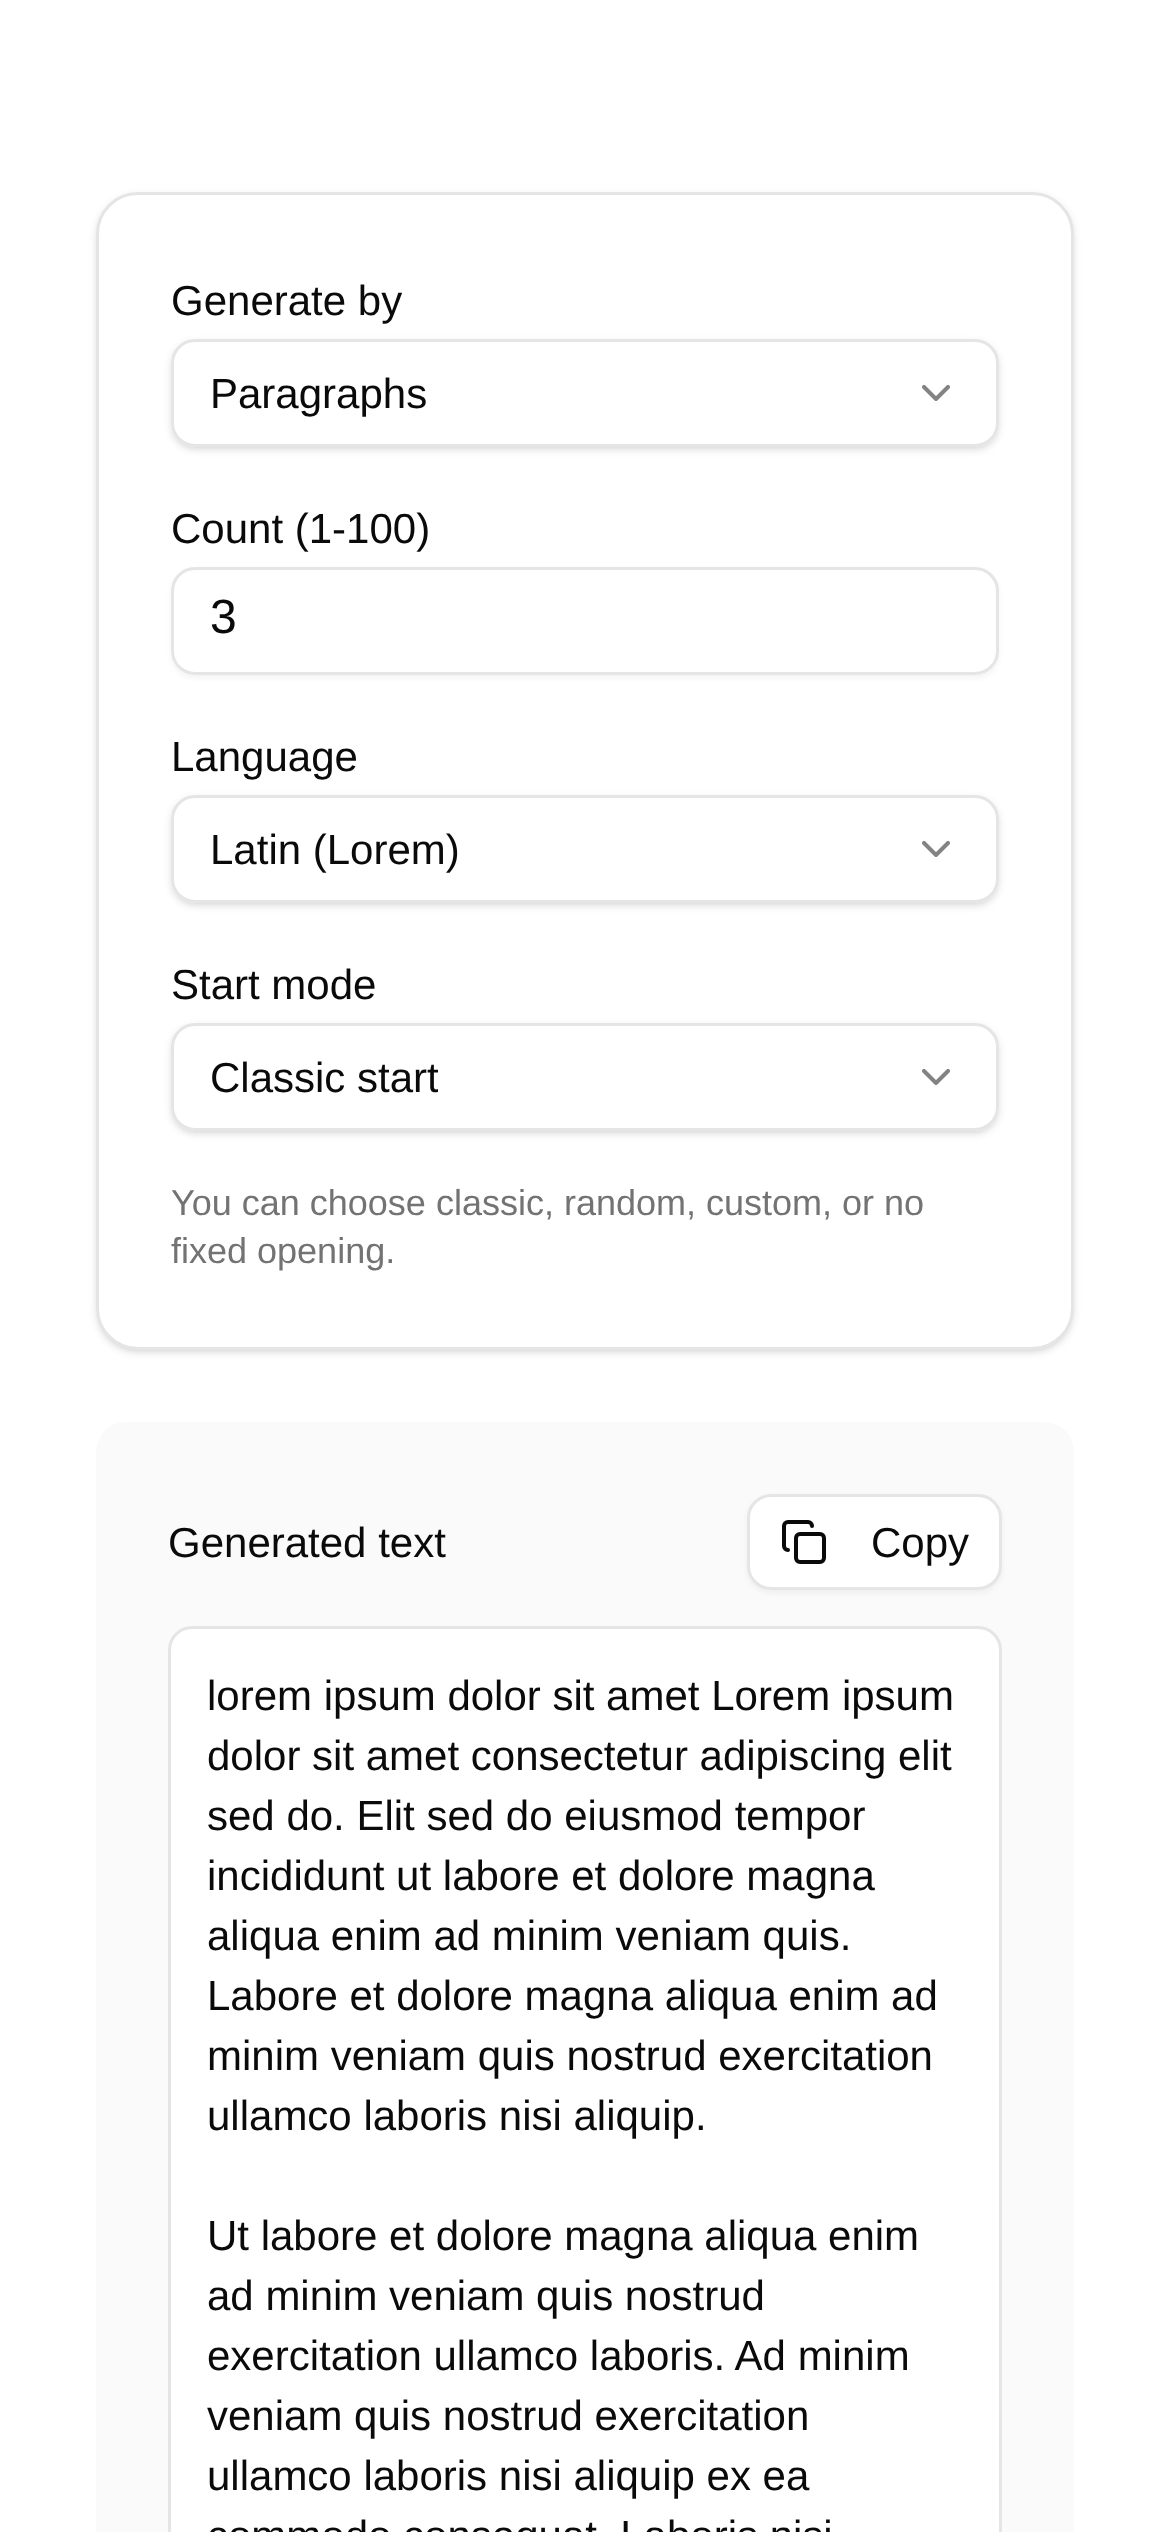Click the chevron on the Paragraphs dropdown
The height and width of the screenshot is (2532, 1170).
936,393
